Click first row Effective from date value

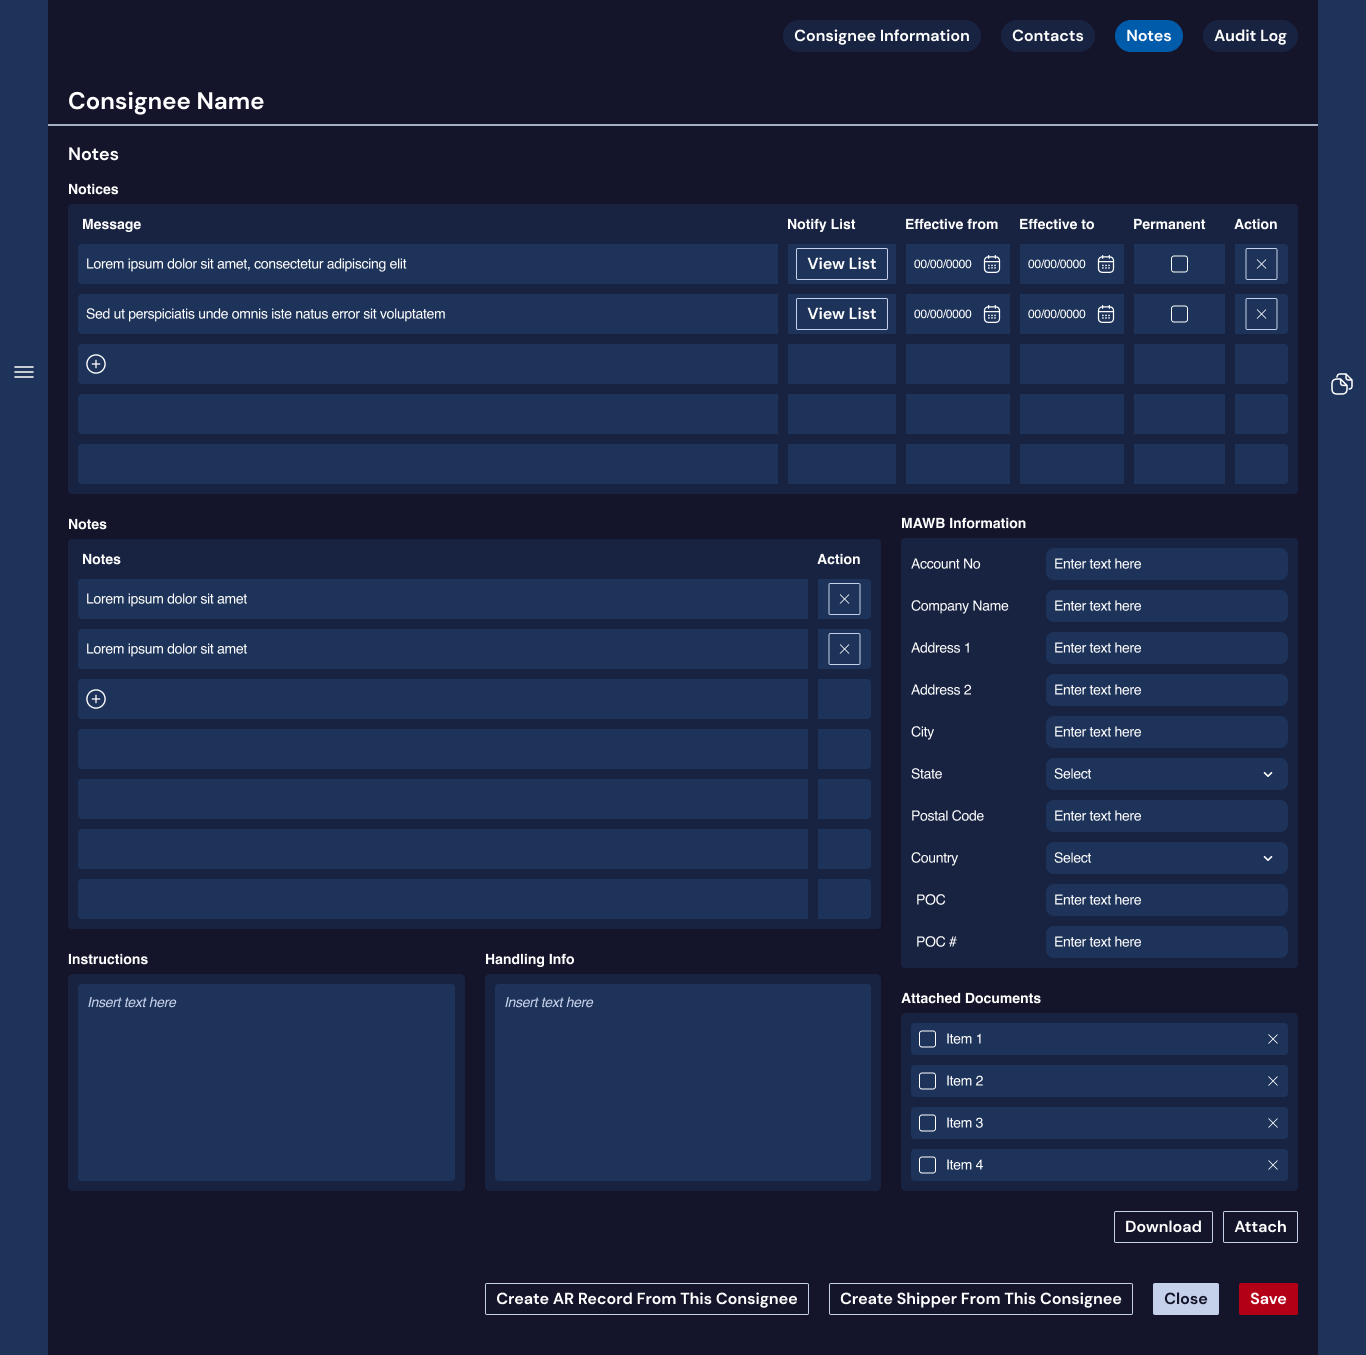pos(943,264)
